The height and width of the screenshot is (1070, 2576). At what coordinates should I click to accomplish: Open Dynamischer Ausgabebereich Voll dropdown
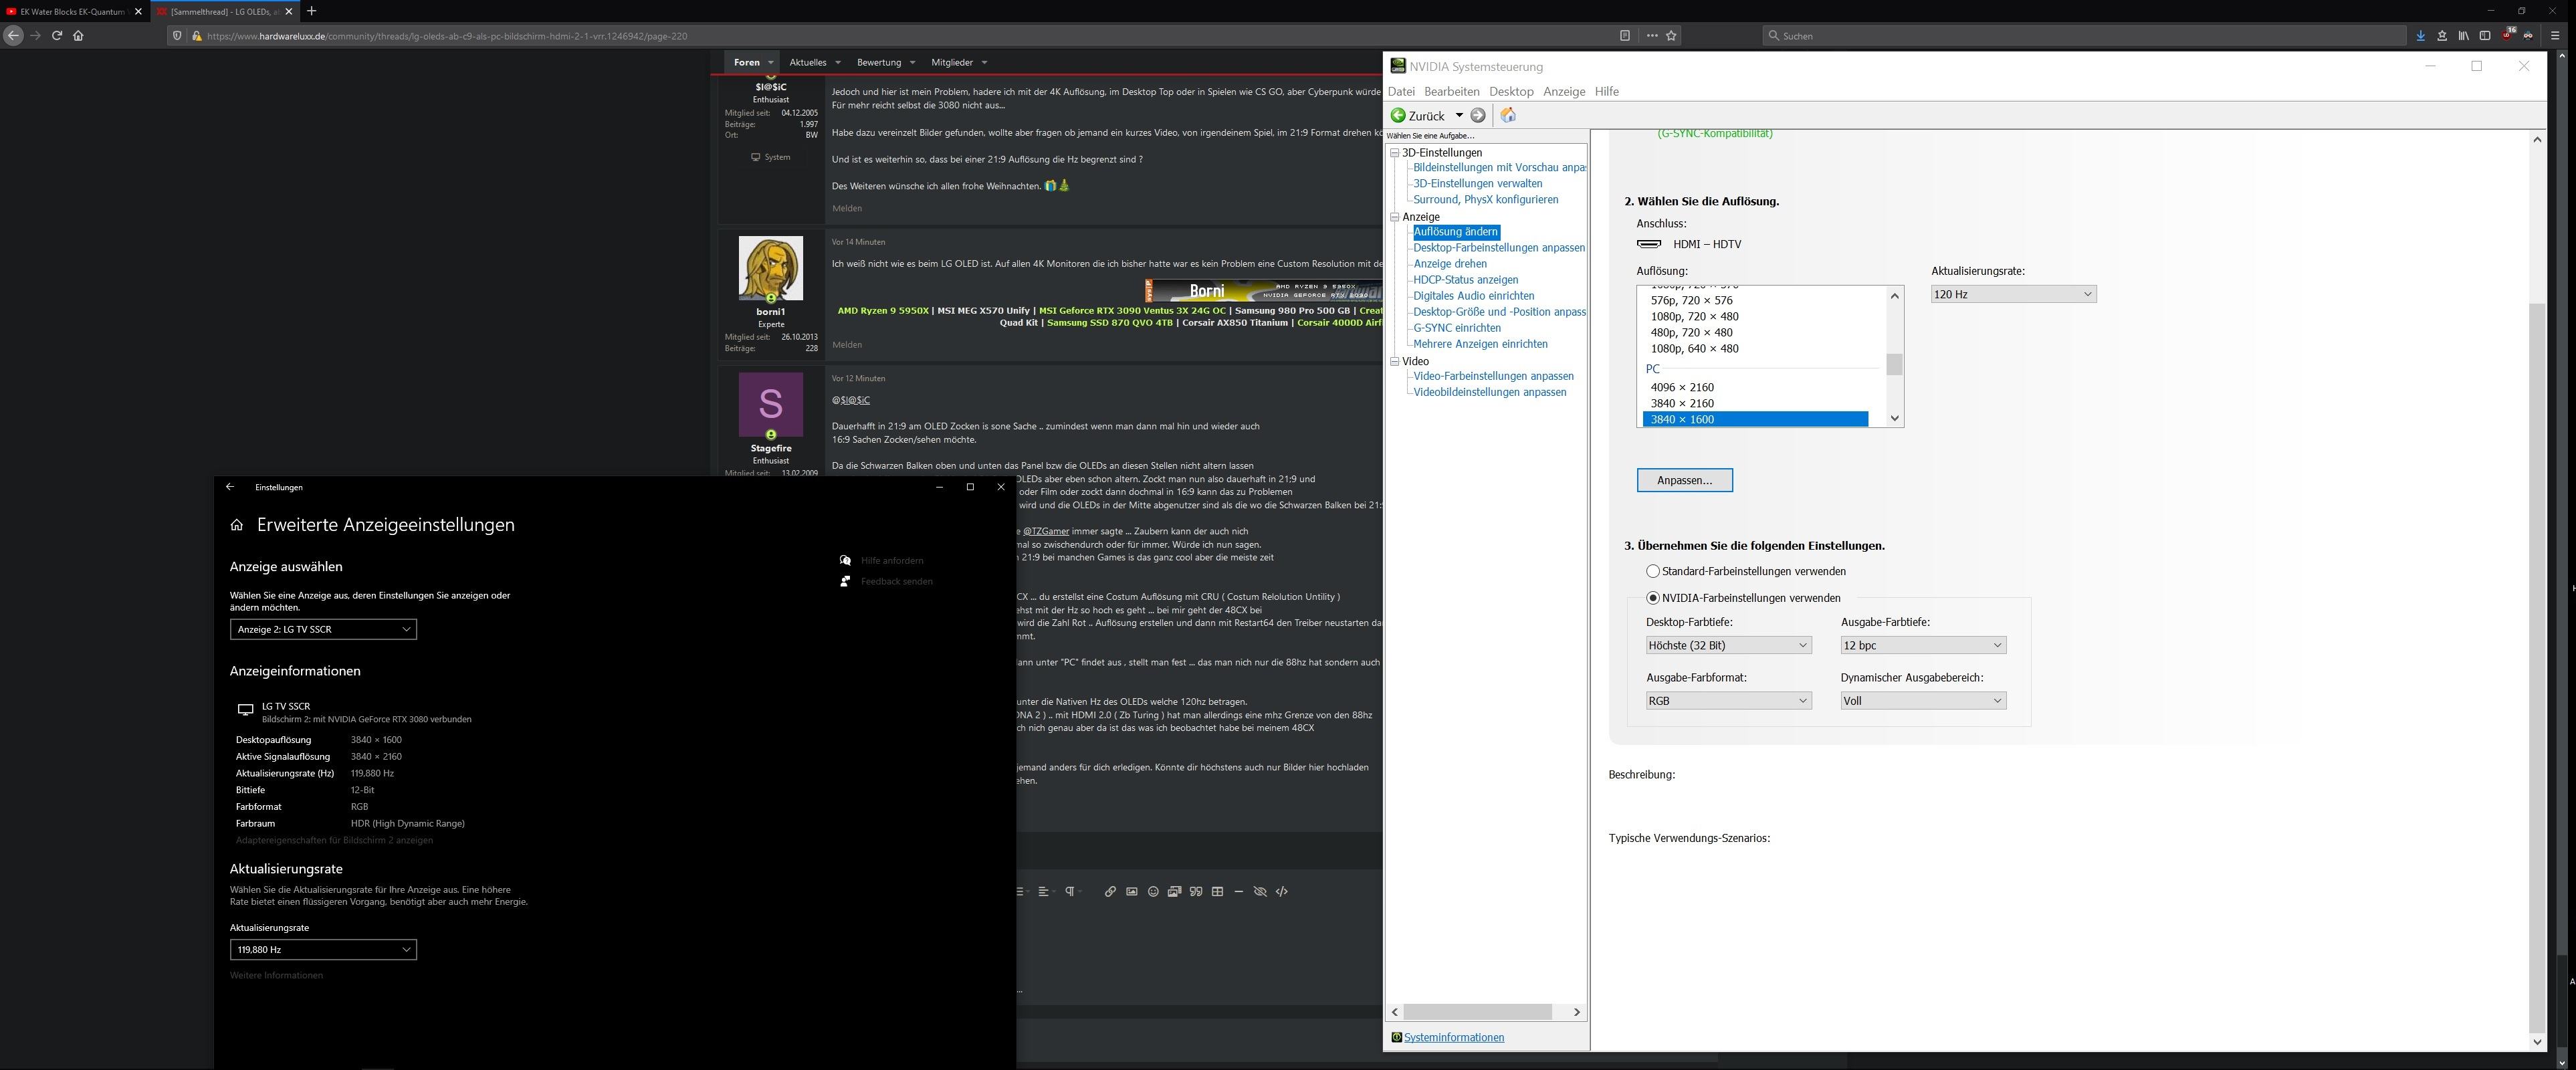point(1923,700)
